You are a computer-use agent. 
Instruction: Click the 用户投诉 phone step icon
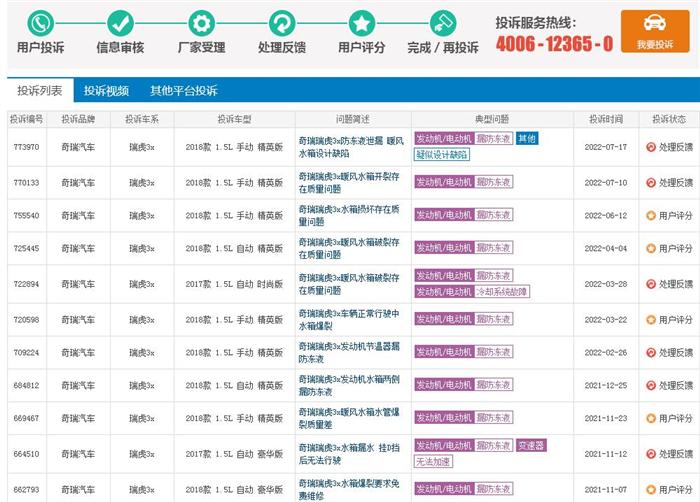click(x=41, y=23)
